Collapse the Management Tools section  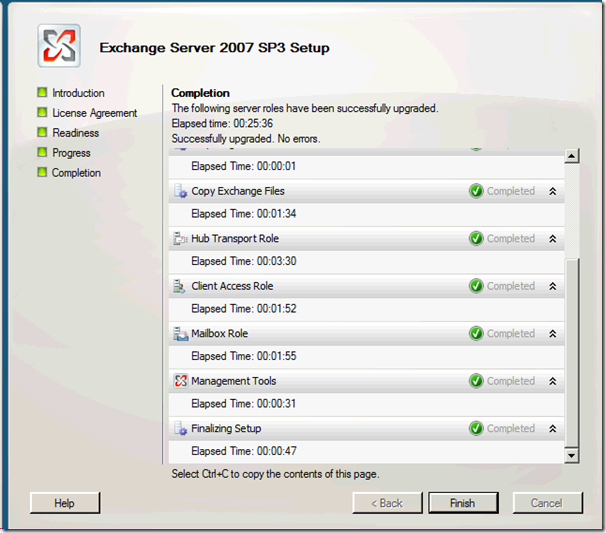click(553, 381)
